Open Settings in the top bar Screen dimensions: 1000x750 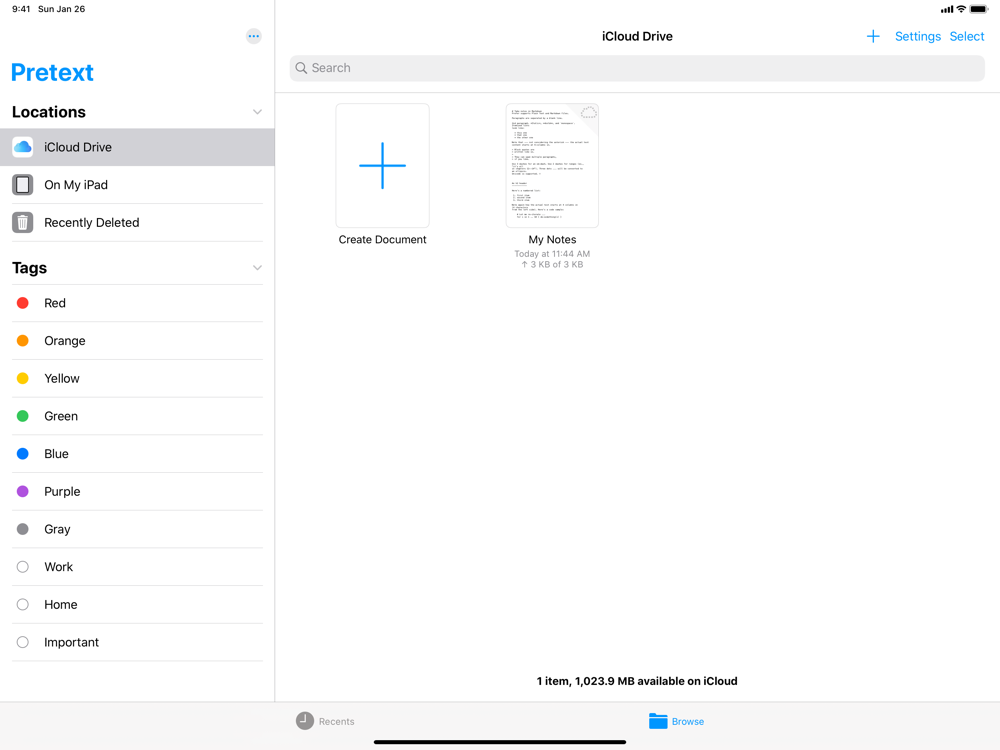(918, 36)
